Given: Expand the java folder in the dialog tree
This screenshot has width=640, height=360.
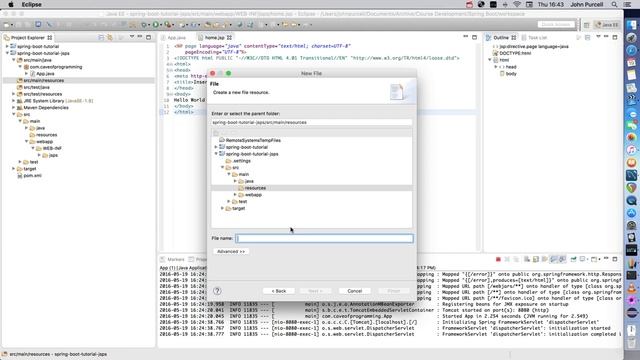Looking at the screenshot, I should pos(235,181).
